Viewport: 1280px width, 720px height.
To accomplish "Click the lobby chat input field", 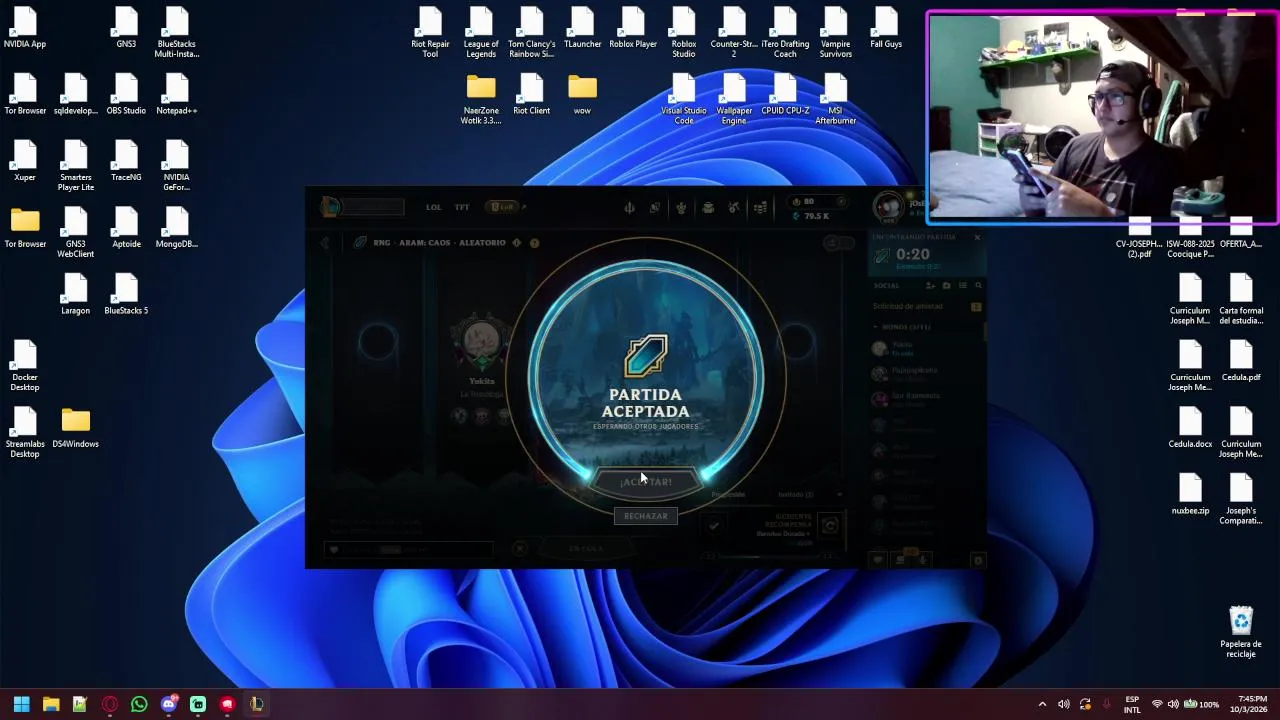I will (408, 549).
